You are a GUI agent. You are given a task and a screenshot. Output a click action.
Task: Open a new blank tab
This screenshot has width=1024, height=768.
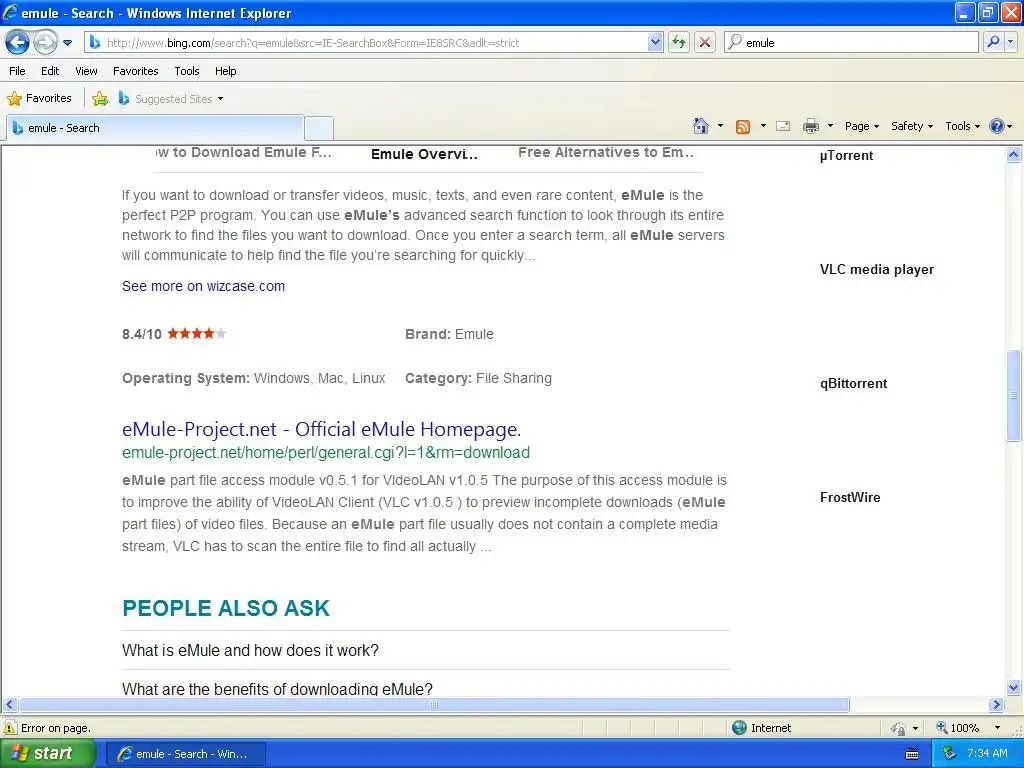[x=319, y=128]
